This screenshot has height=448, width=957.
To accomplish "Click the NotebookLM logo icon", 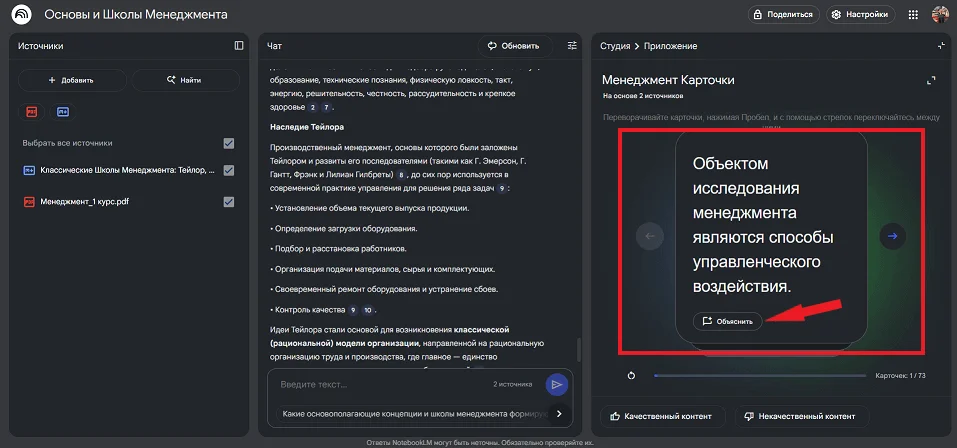I will (21, 15).
